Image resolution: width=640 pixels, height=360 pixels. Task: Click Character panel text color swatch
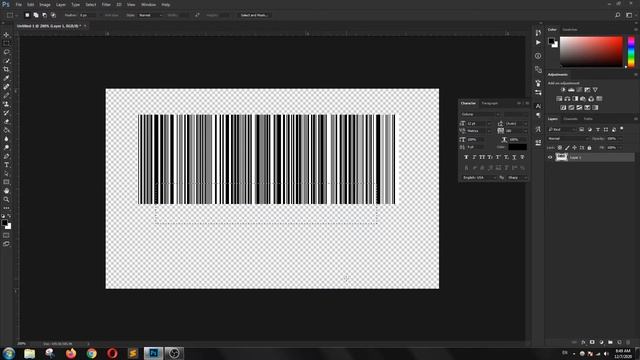pyautogui.click(x=517, y=147)
